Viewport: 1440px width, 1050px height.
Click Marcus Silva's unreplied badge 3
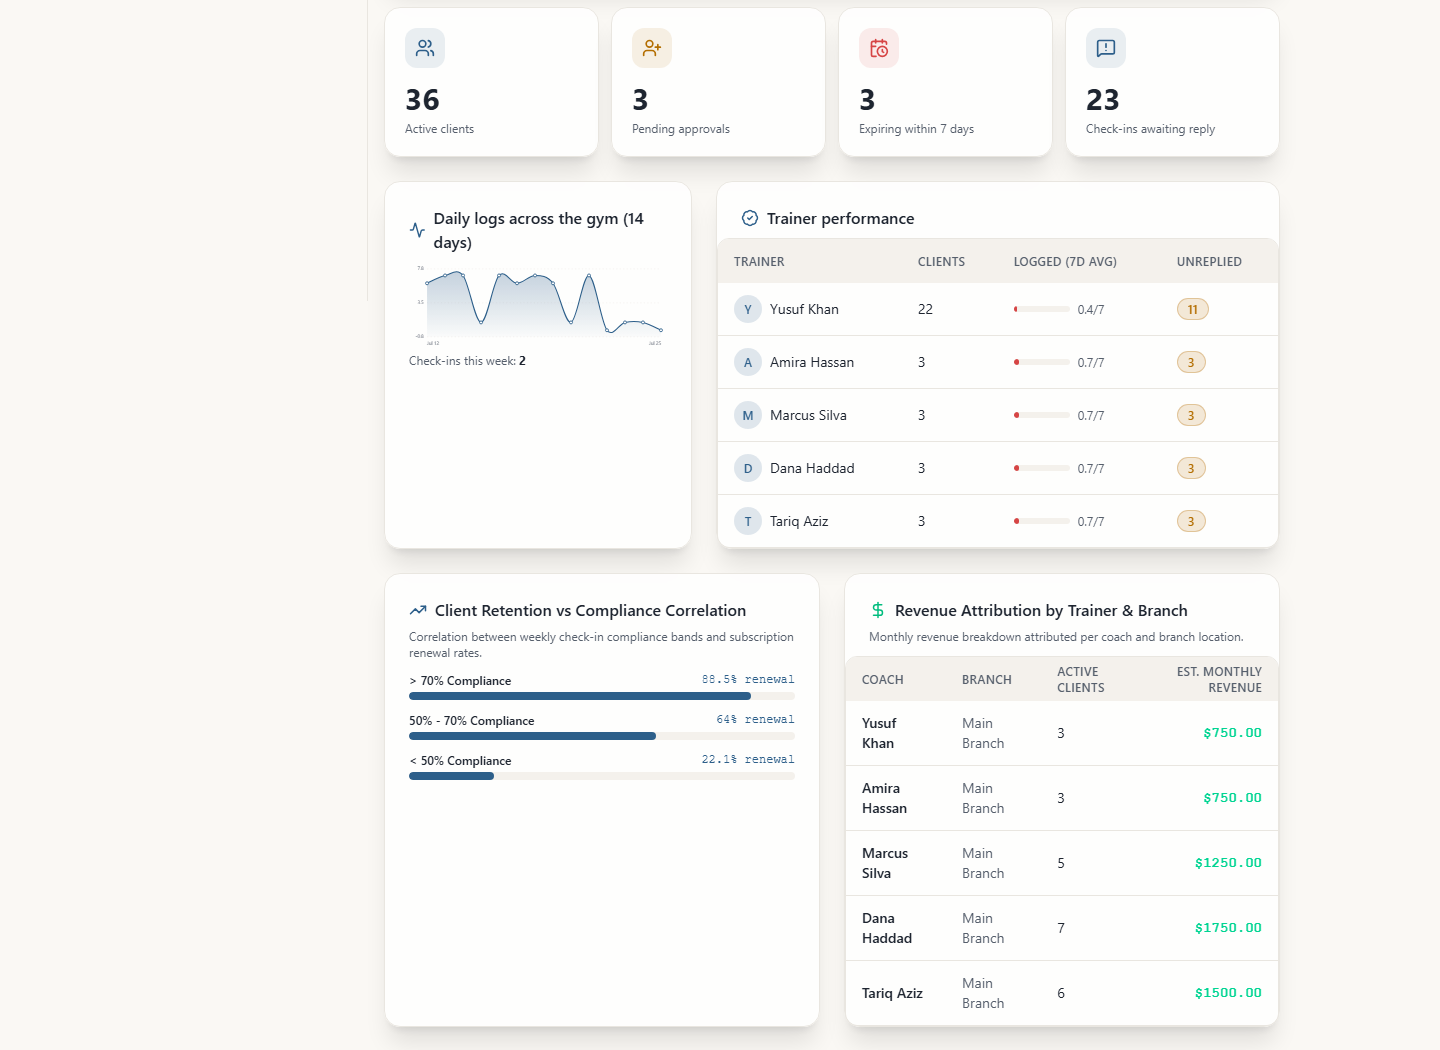(x=1191, y=415)
